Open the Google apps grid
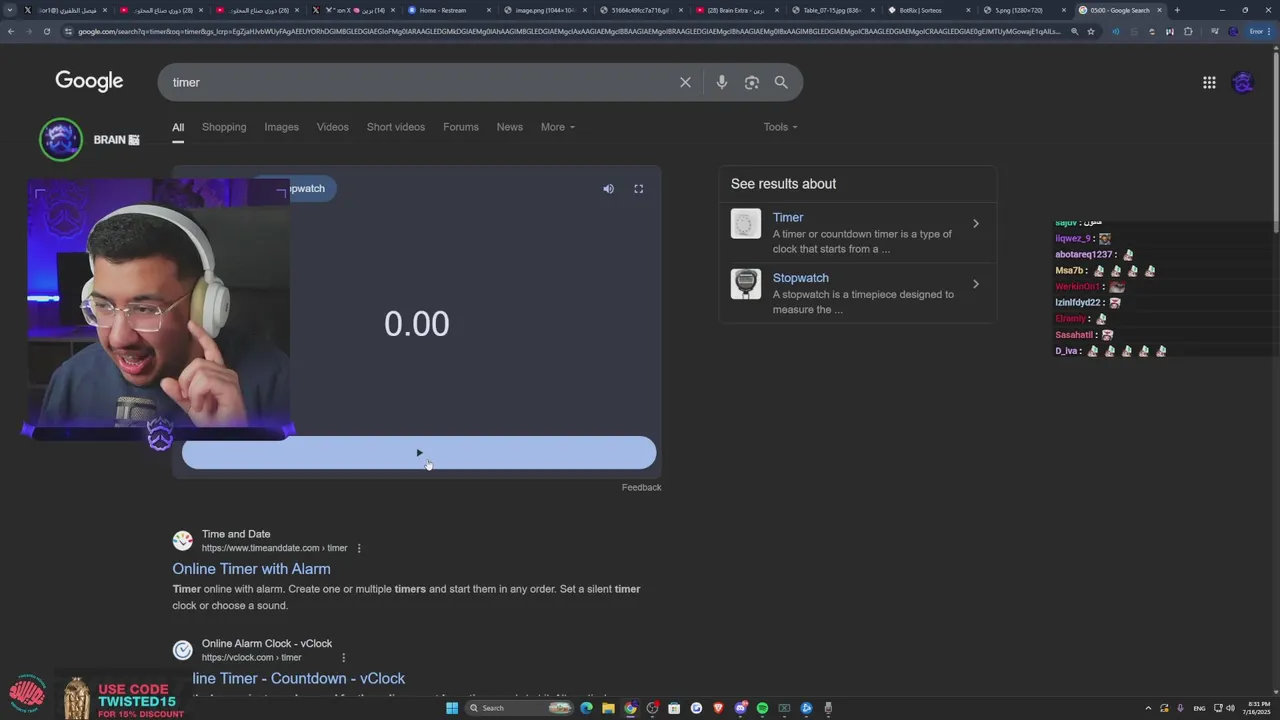 [1209, 83]
